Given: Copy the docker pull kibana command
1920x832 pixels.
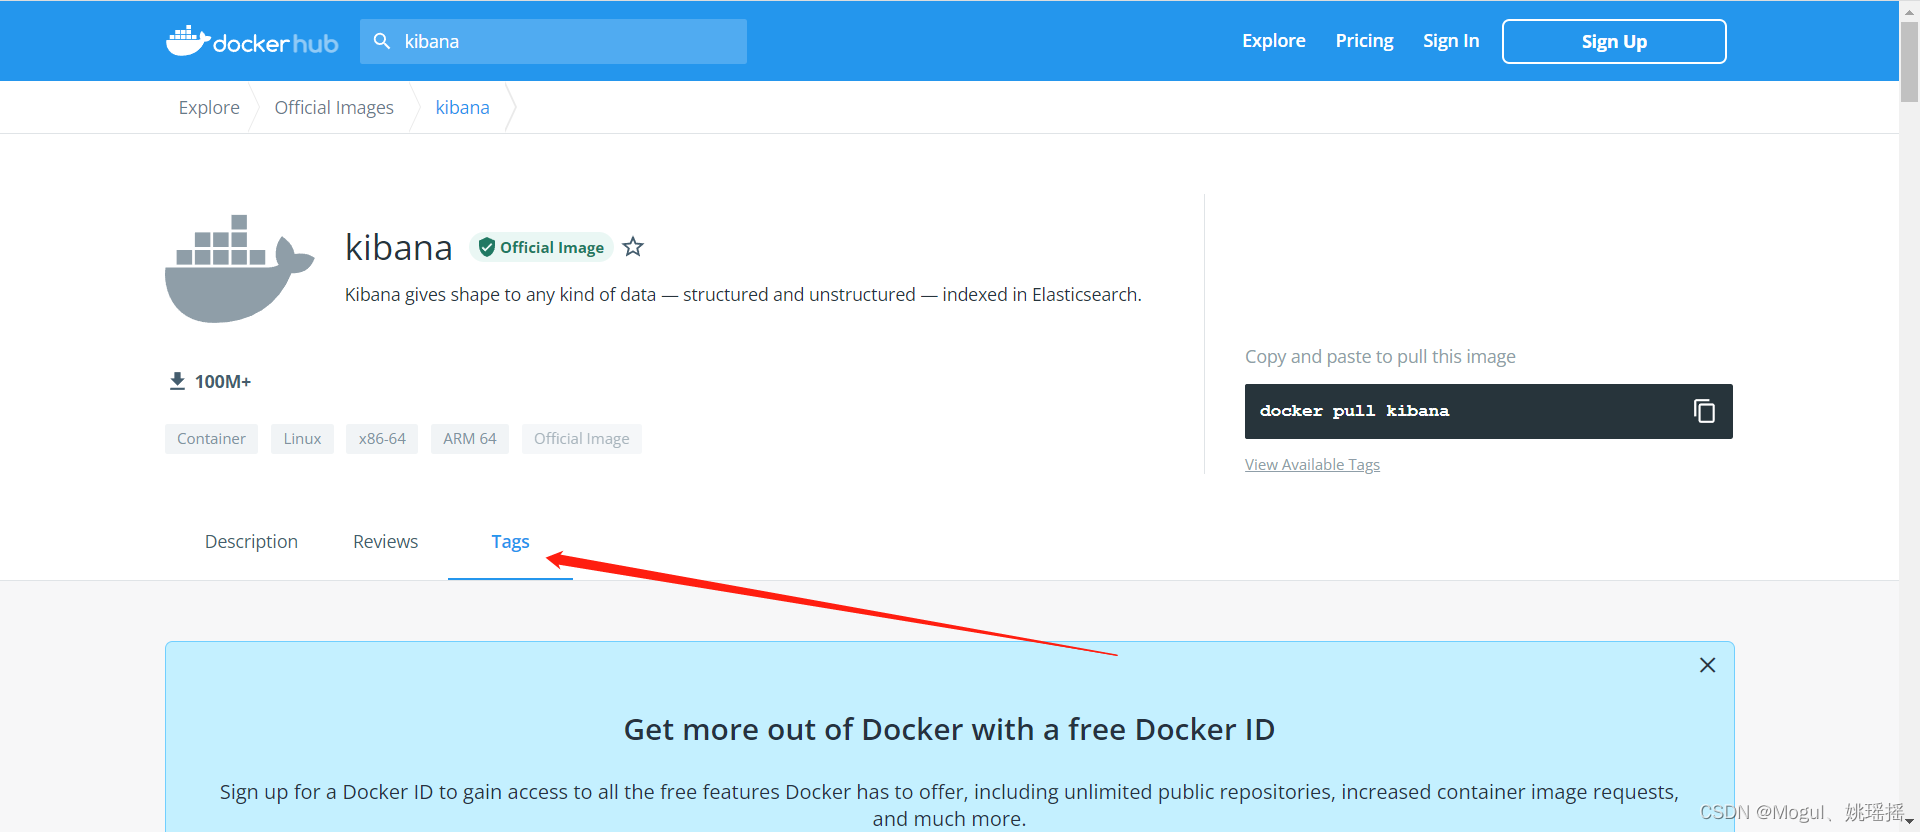Looking at the screenshot, I should (x=1704, y=411).
